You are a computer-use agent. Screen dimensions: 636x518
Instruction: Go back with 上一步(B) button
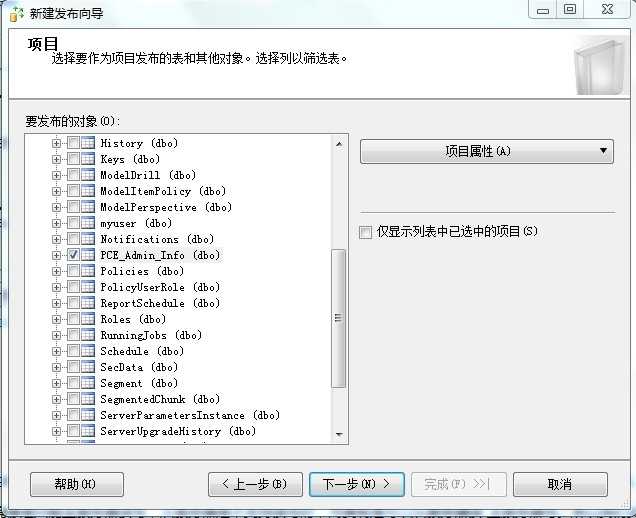coord(255,484)
